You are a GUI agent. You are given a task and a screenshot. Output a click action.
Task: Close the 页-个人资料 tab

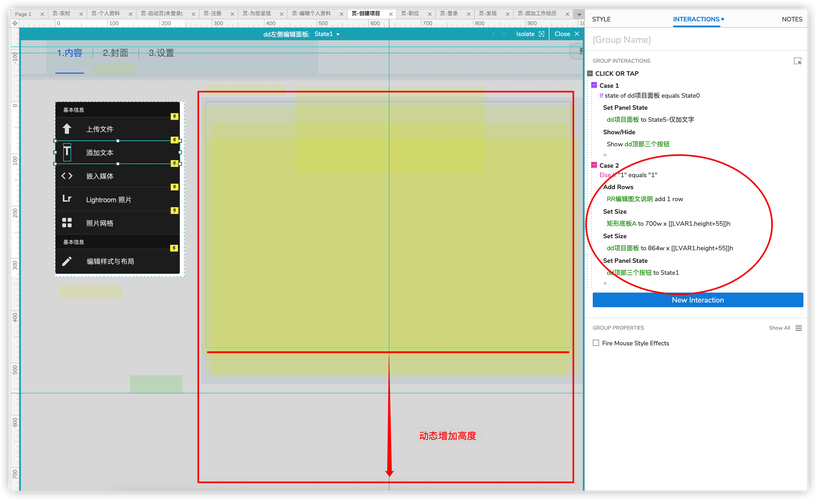click(130, 14)
